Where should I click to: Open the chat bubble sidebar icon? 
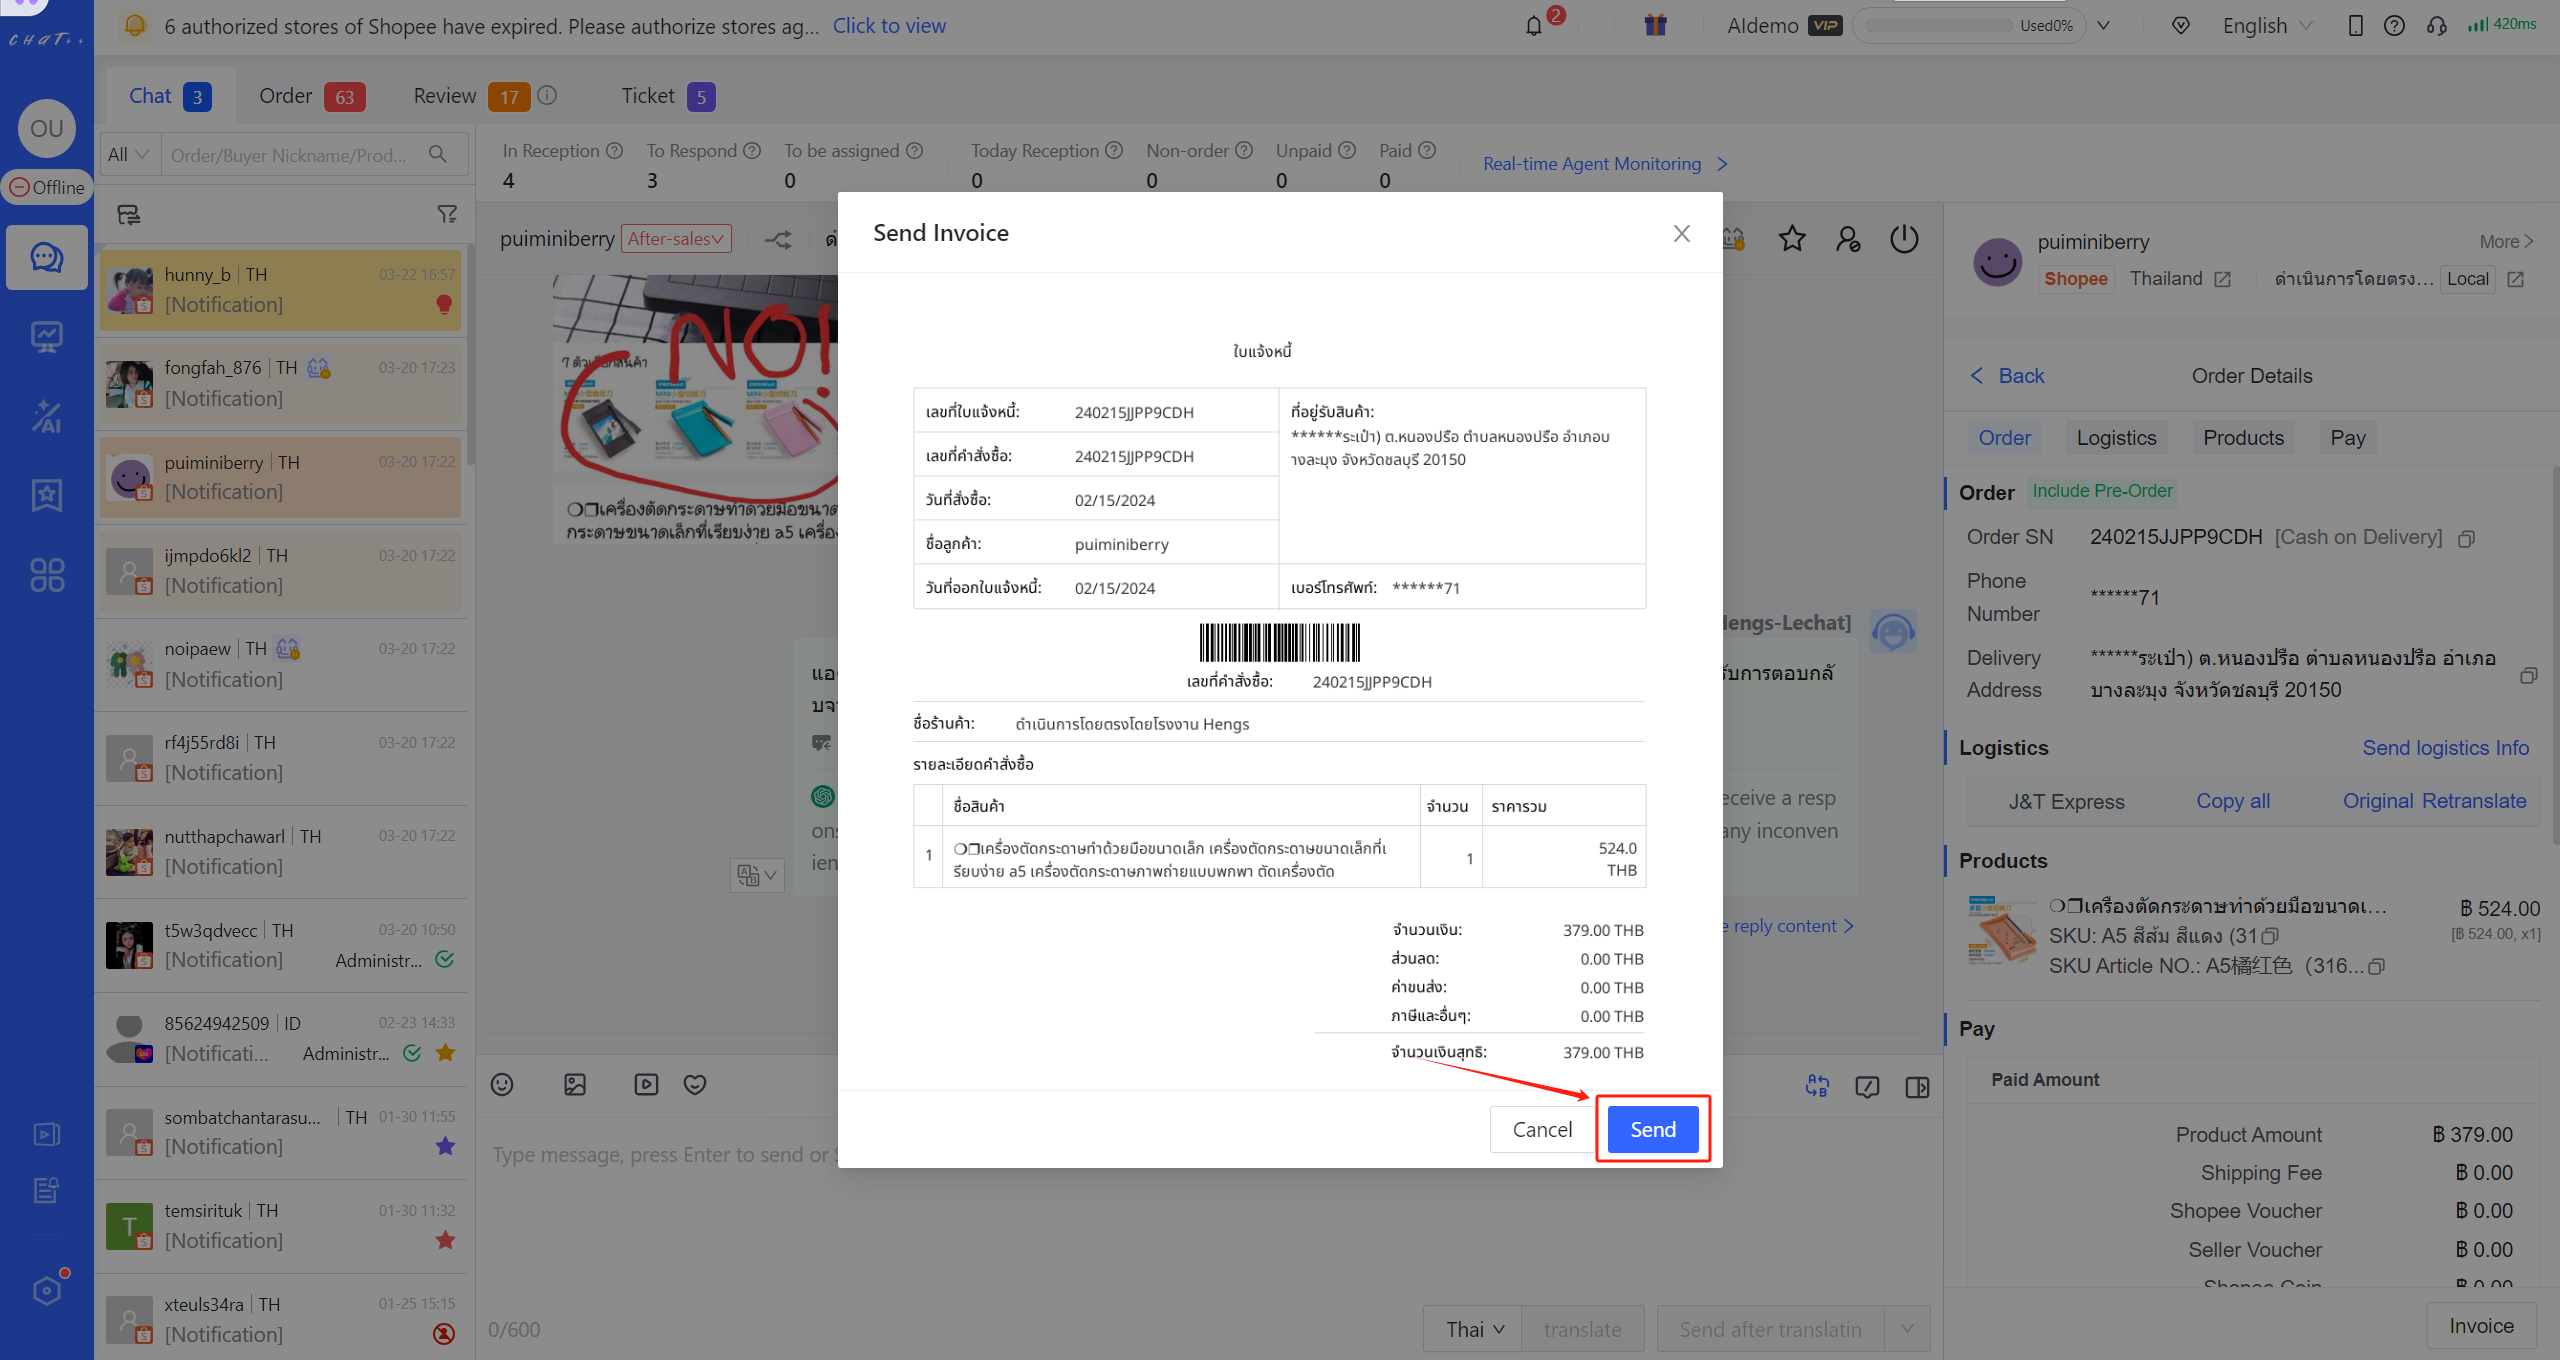pos(47,258)
